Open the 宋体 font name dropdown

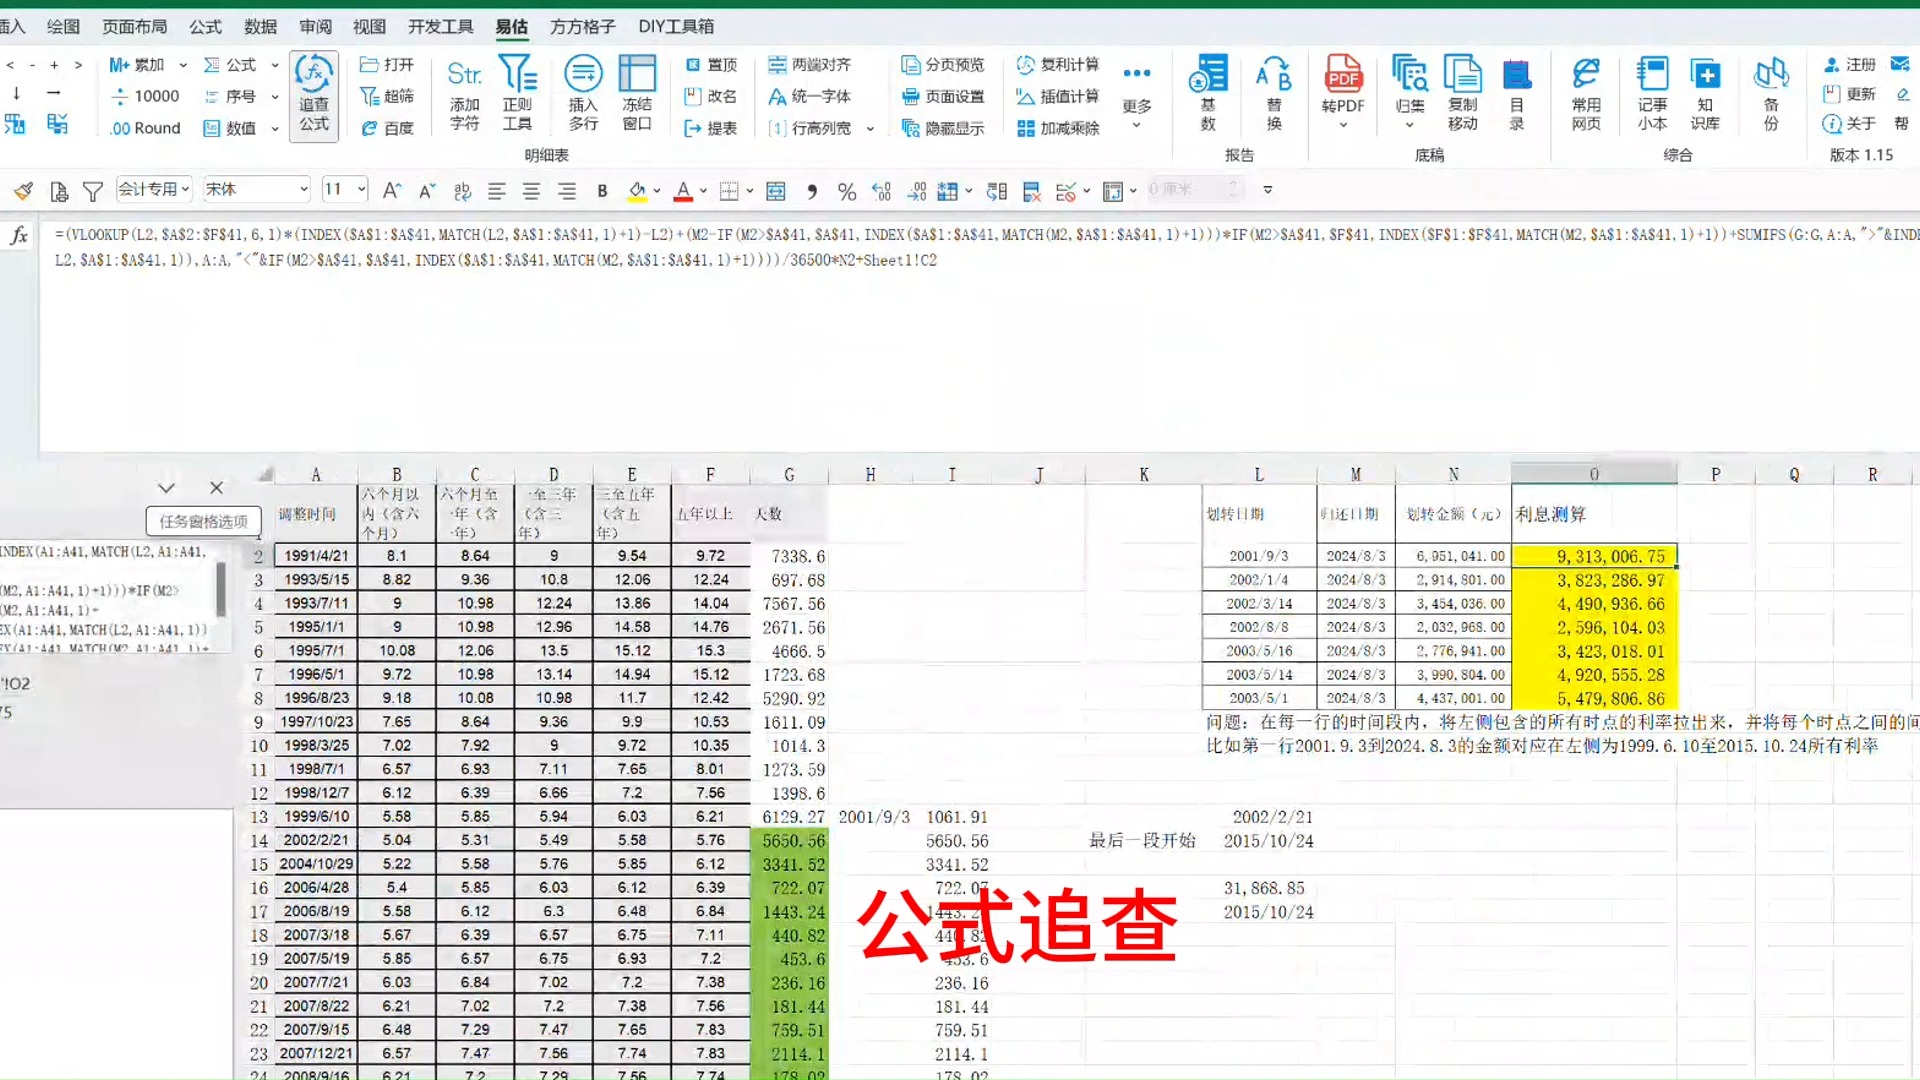pos(303,189)
